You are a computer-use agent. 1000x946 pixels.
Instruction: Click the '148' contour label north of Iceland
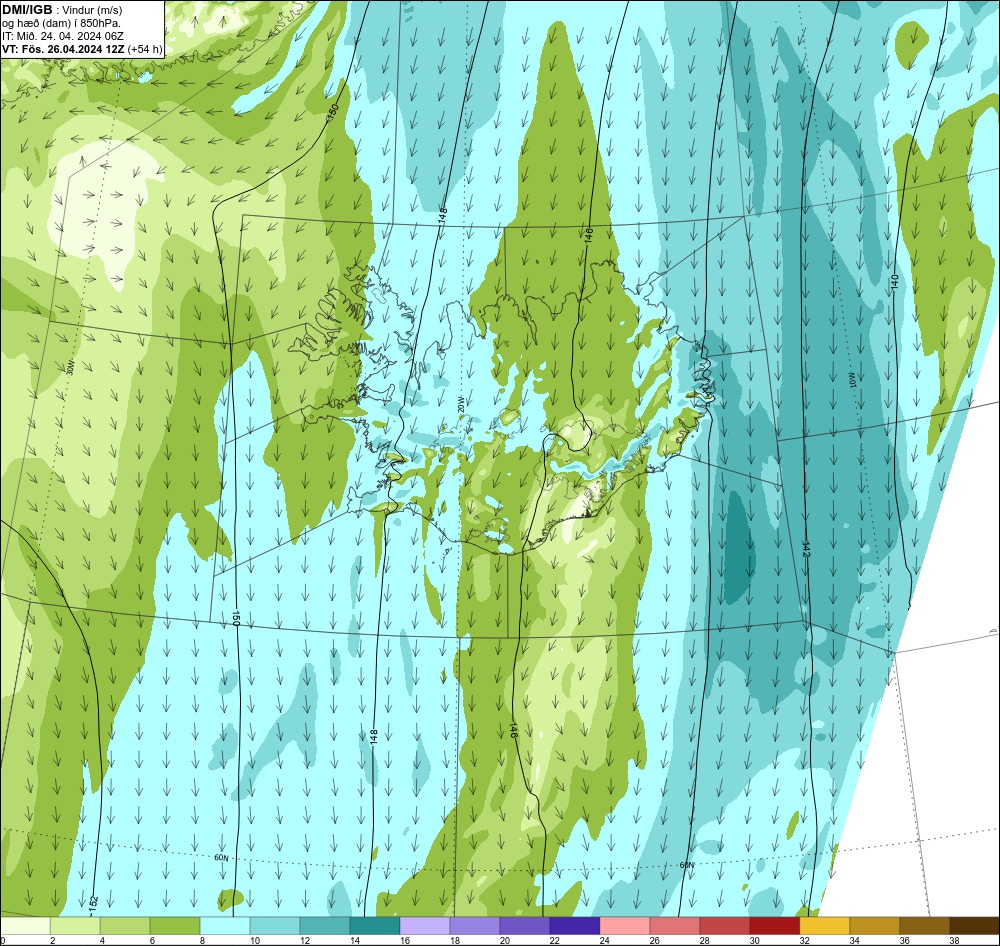pos(443,216)
